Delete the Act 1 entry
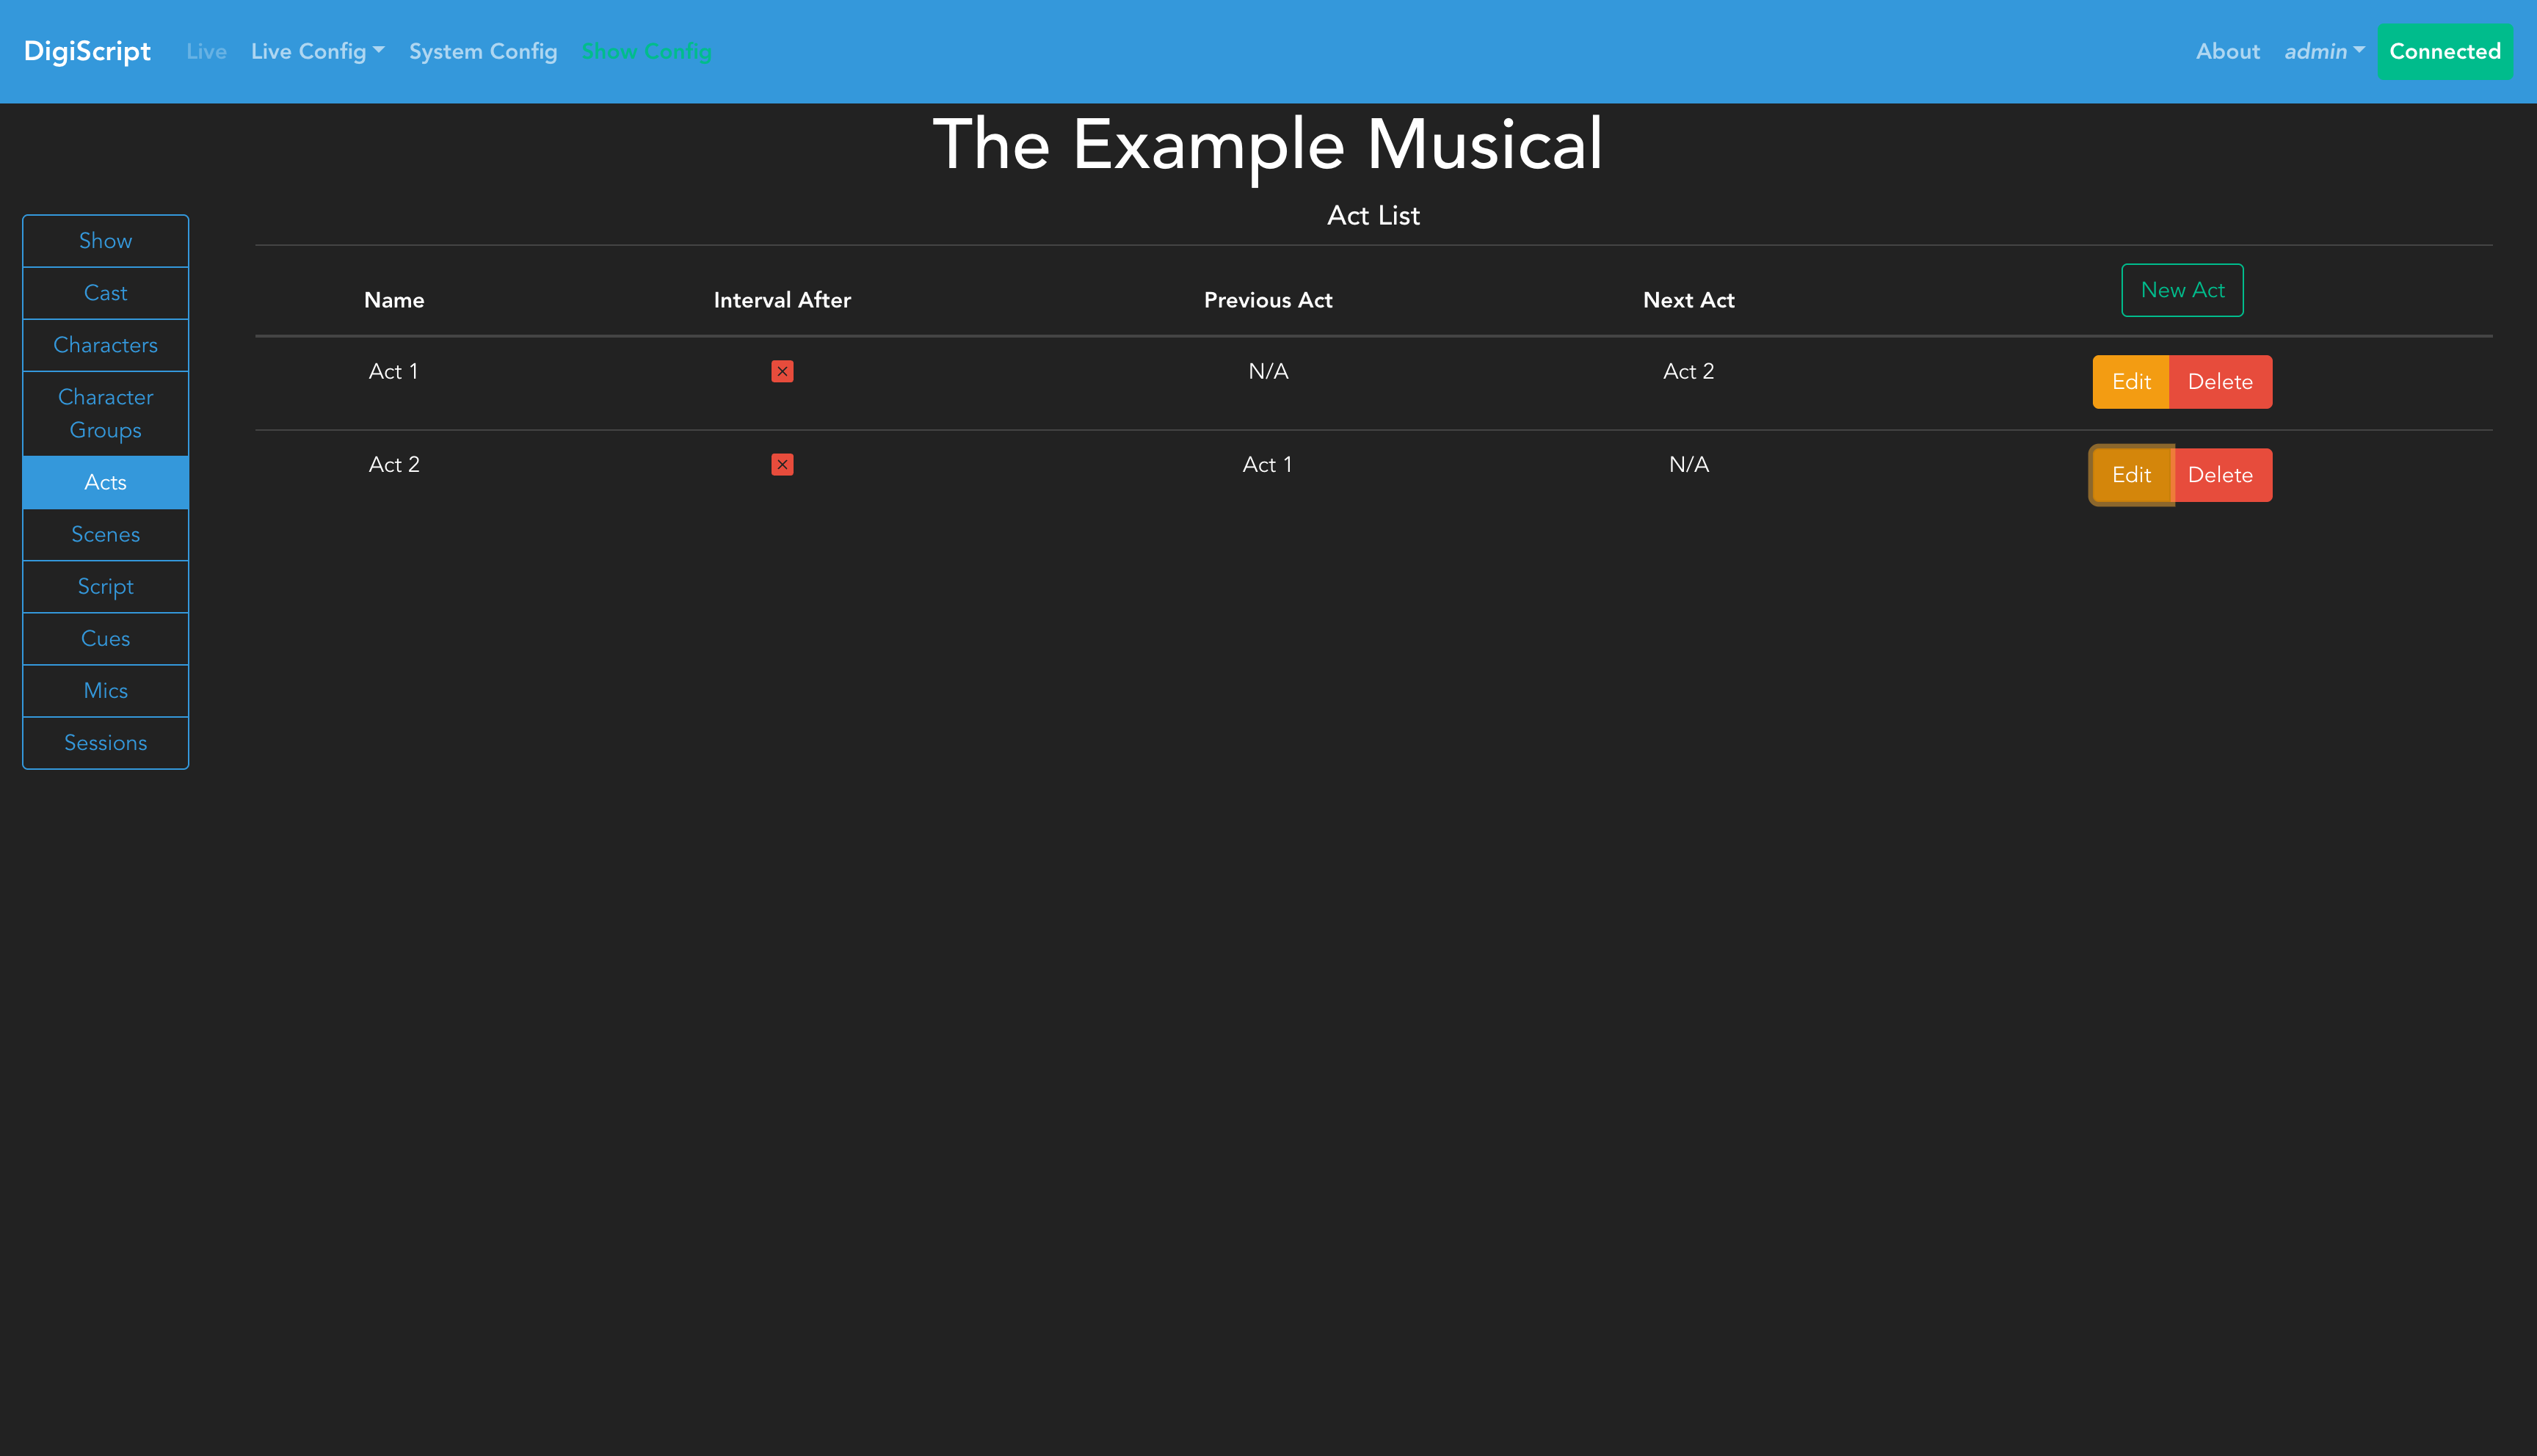The image size is (2537, 1456). pyautogui.click(x=2219, y=382)
